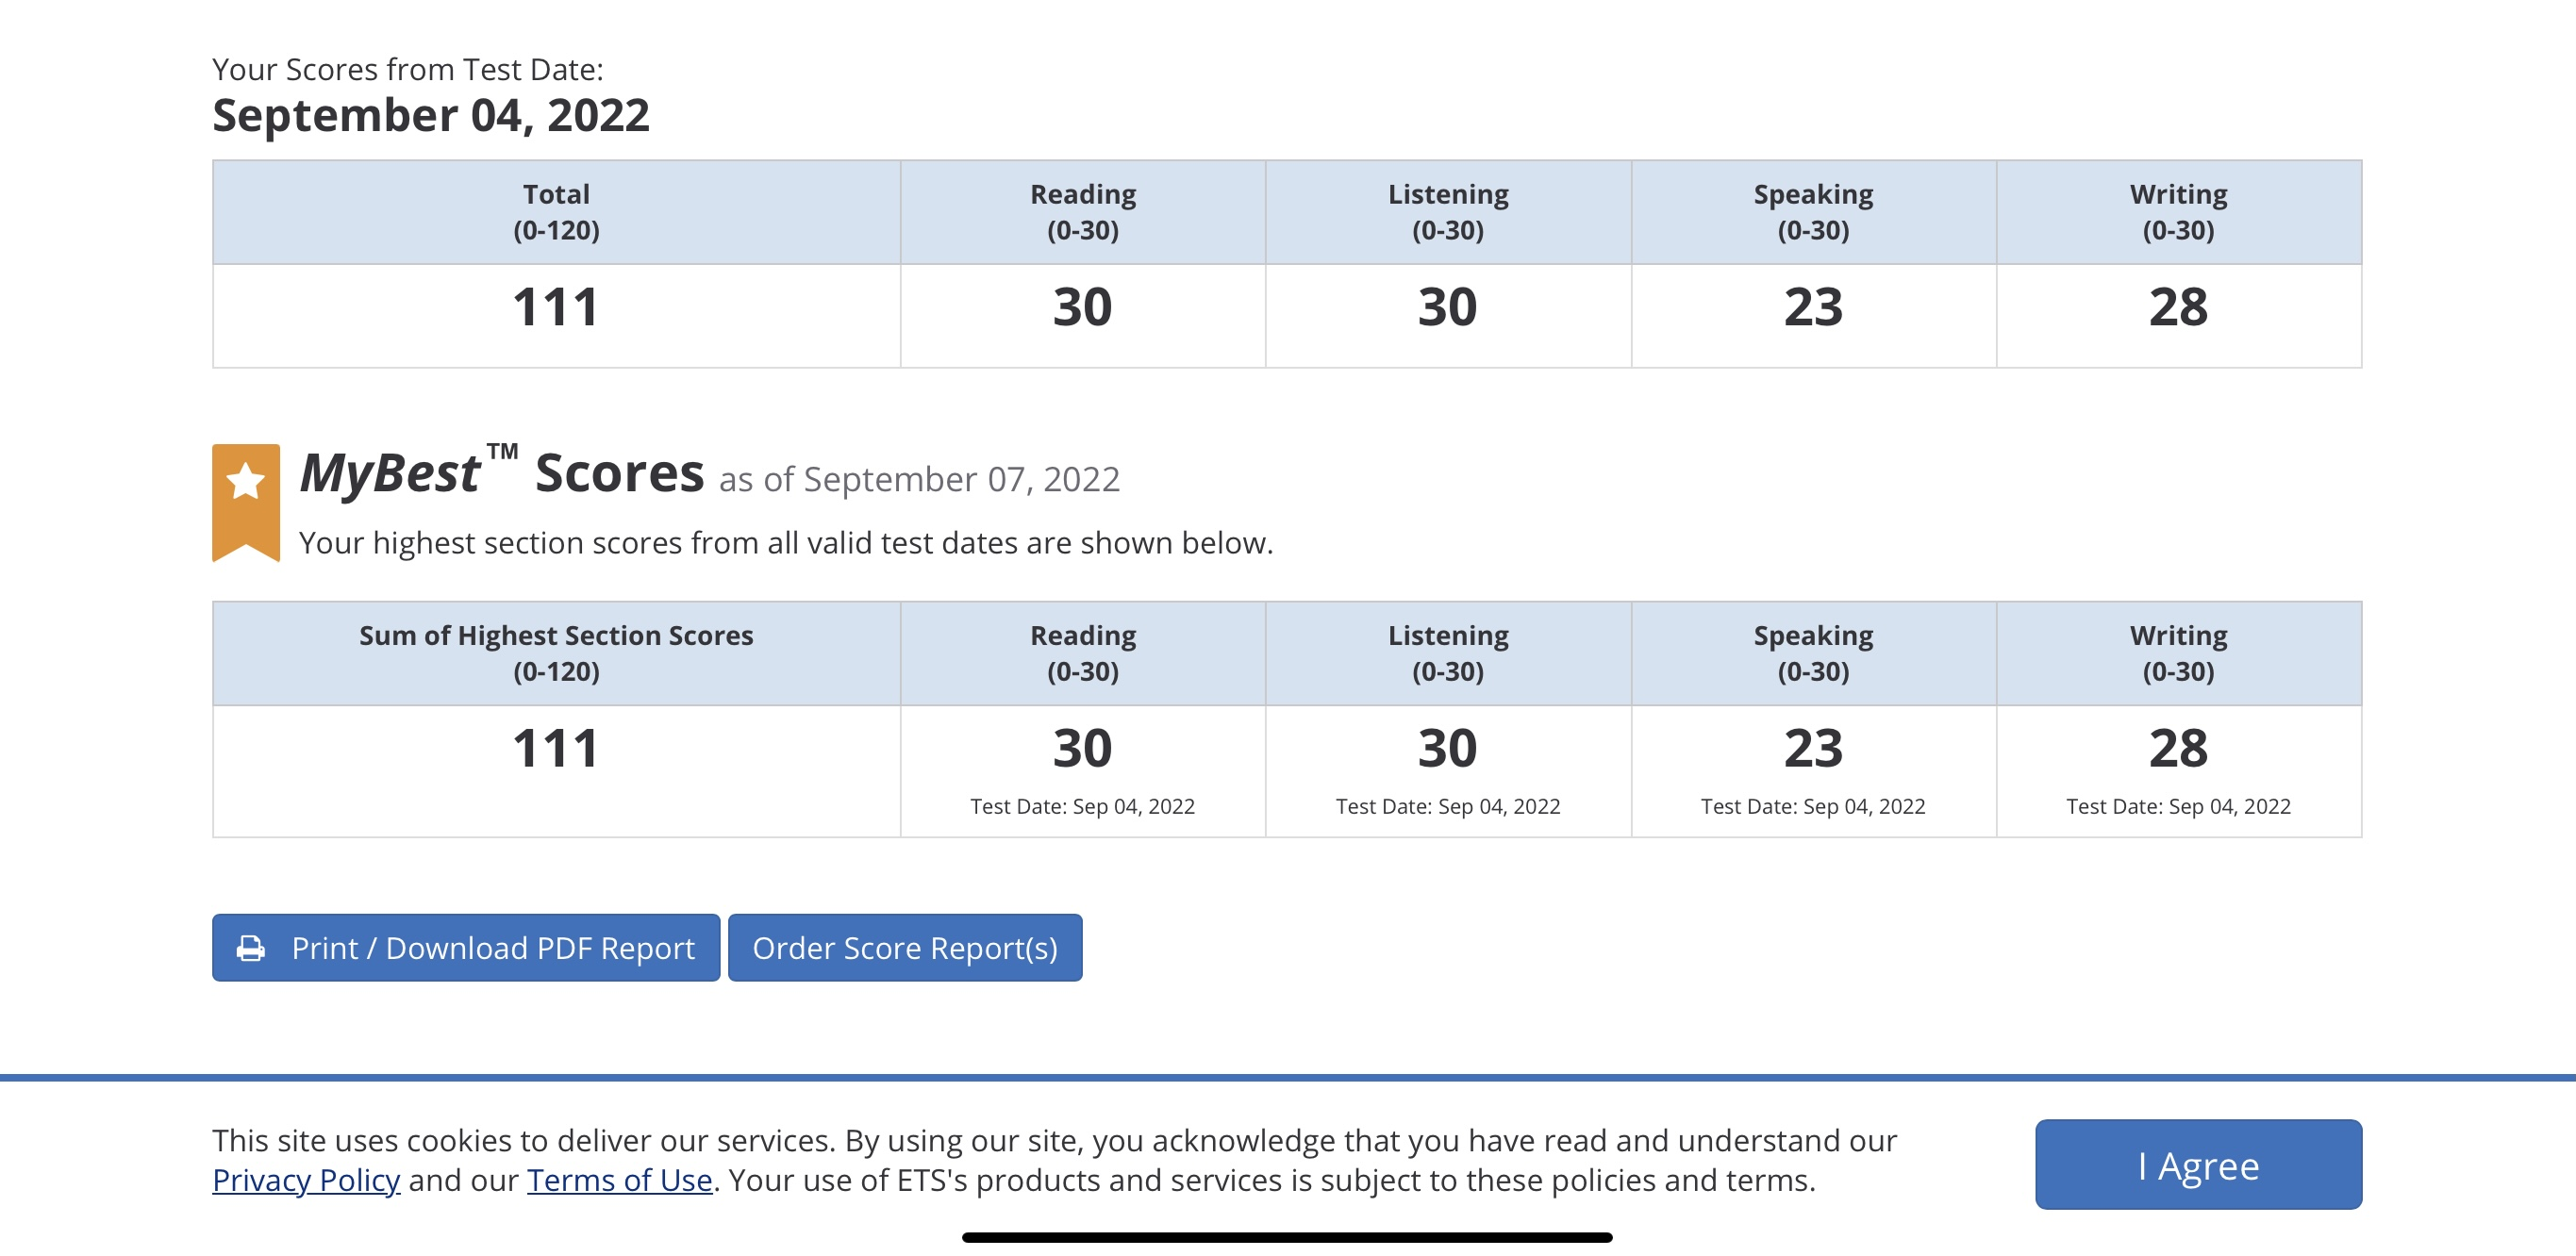This screenshot has height=1256, width=2576.
Task: Open the Terms of Use link
Action: (x=619, y=1180)
